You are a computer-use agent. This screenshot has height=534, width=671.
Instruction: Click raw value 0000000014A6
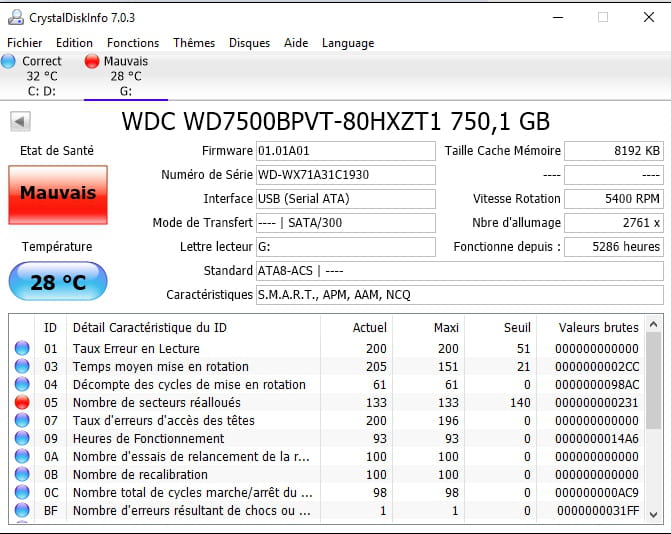click(x=597, y=438)
